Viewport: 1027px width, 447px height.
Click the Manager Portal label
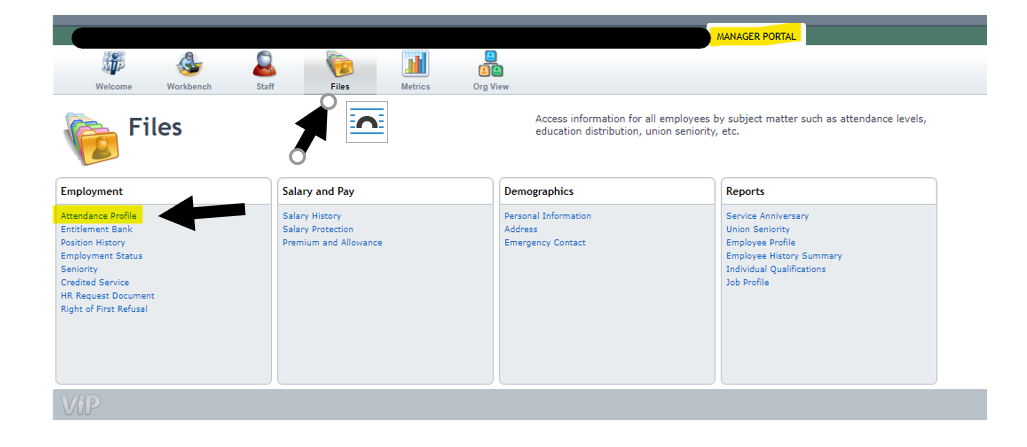pyautogui.click(x=756, y=37)
